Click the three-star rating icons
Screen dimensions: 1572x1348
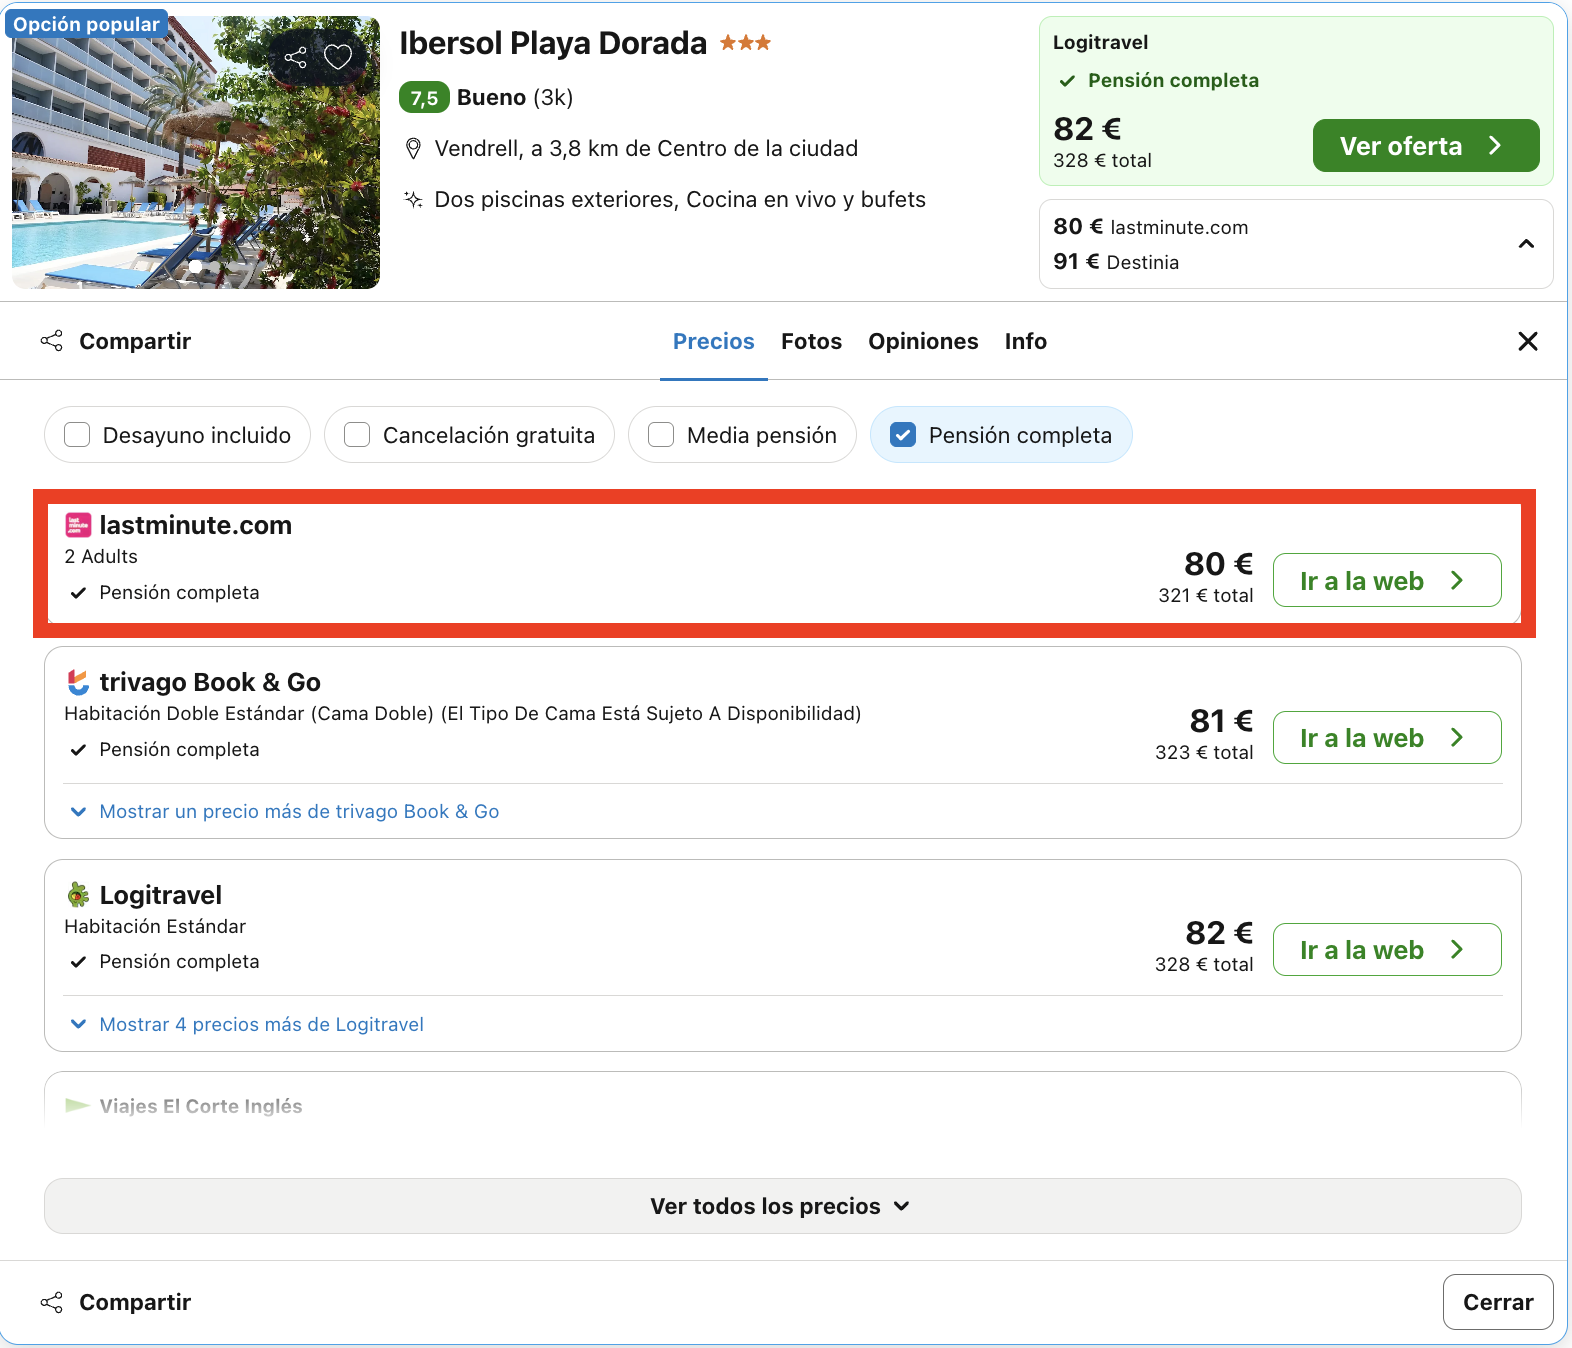click(x=745, y=43)
